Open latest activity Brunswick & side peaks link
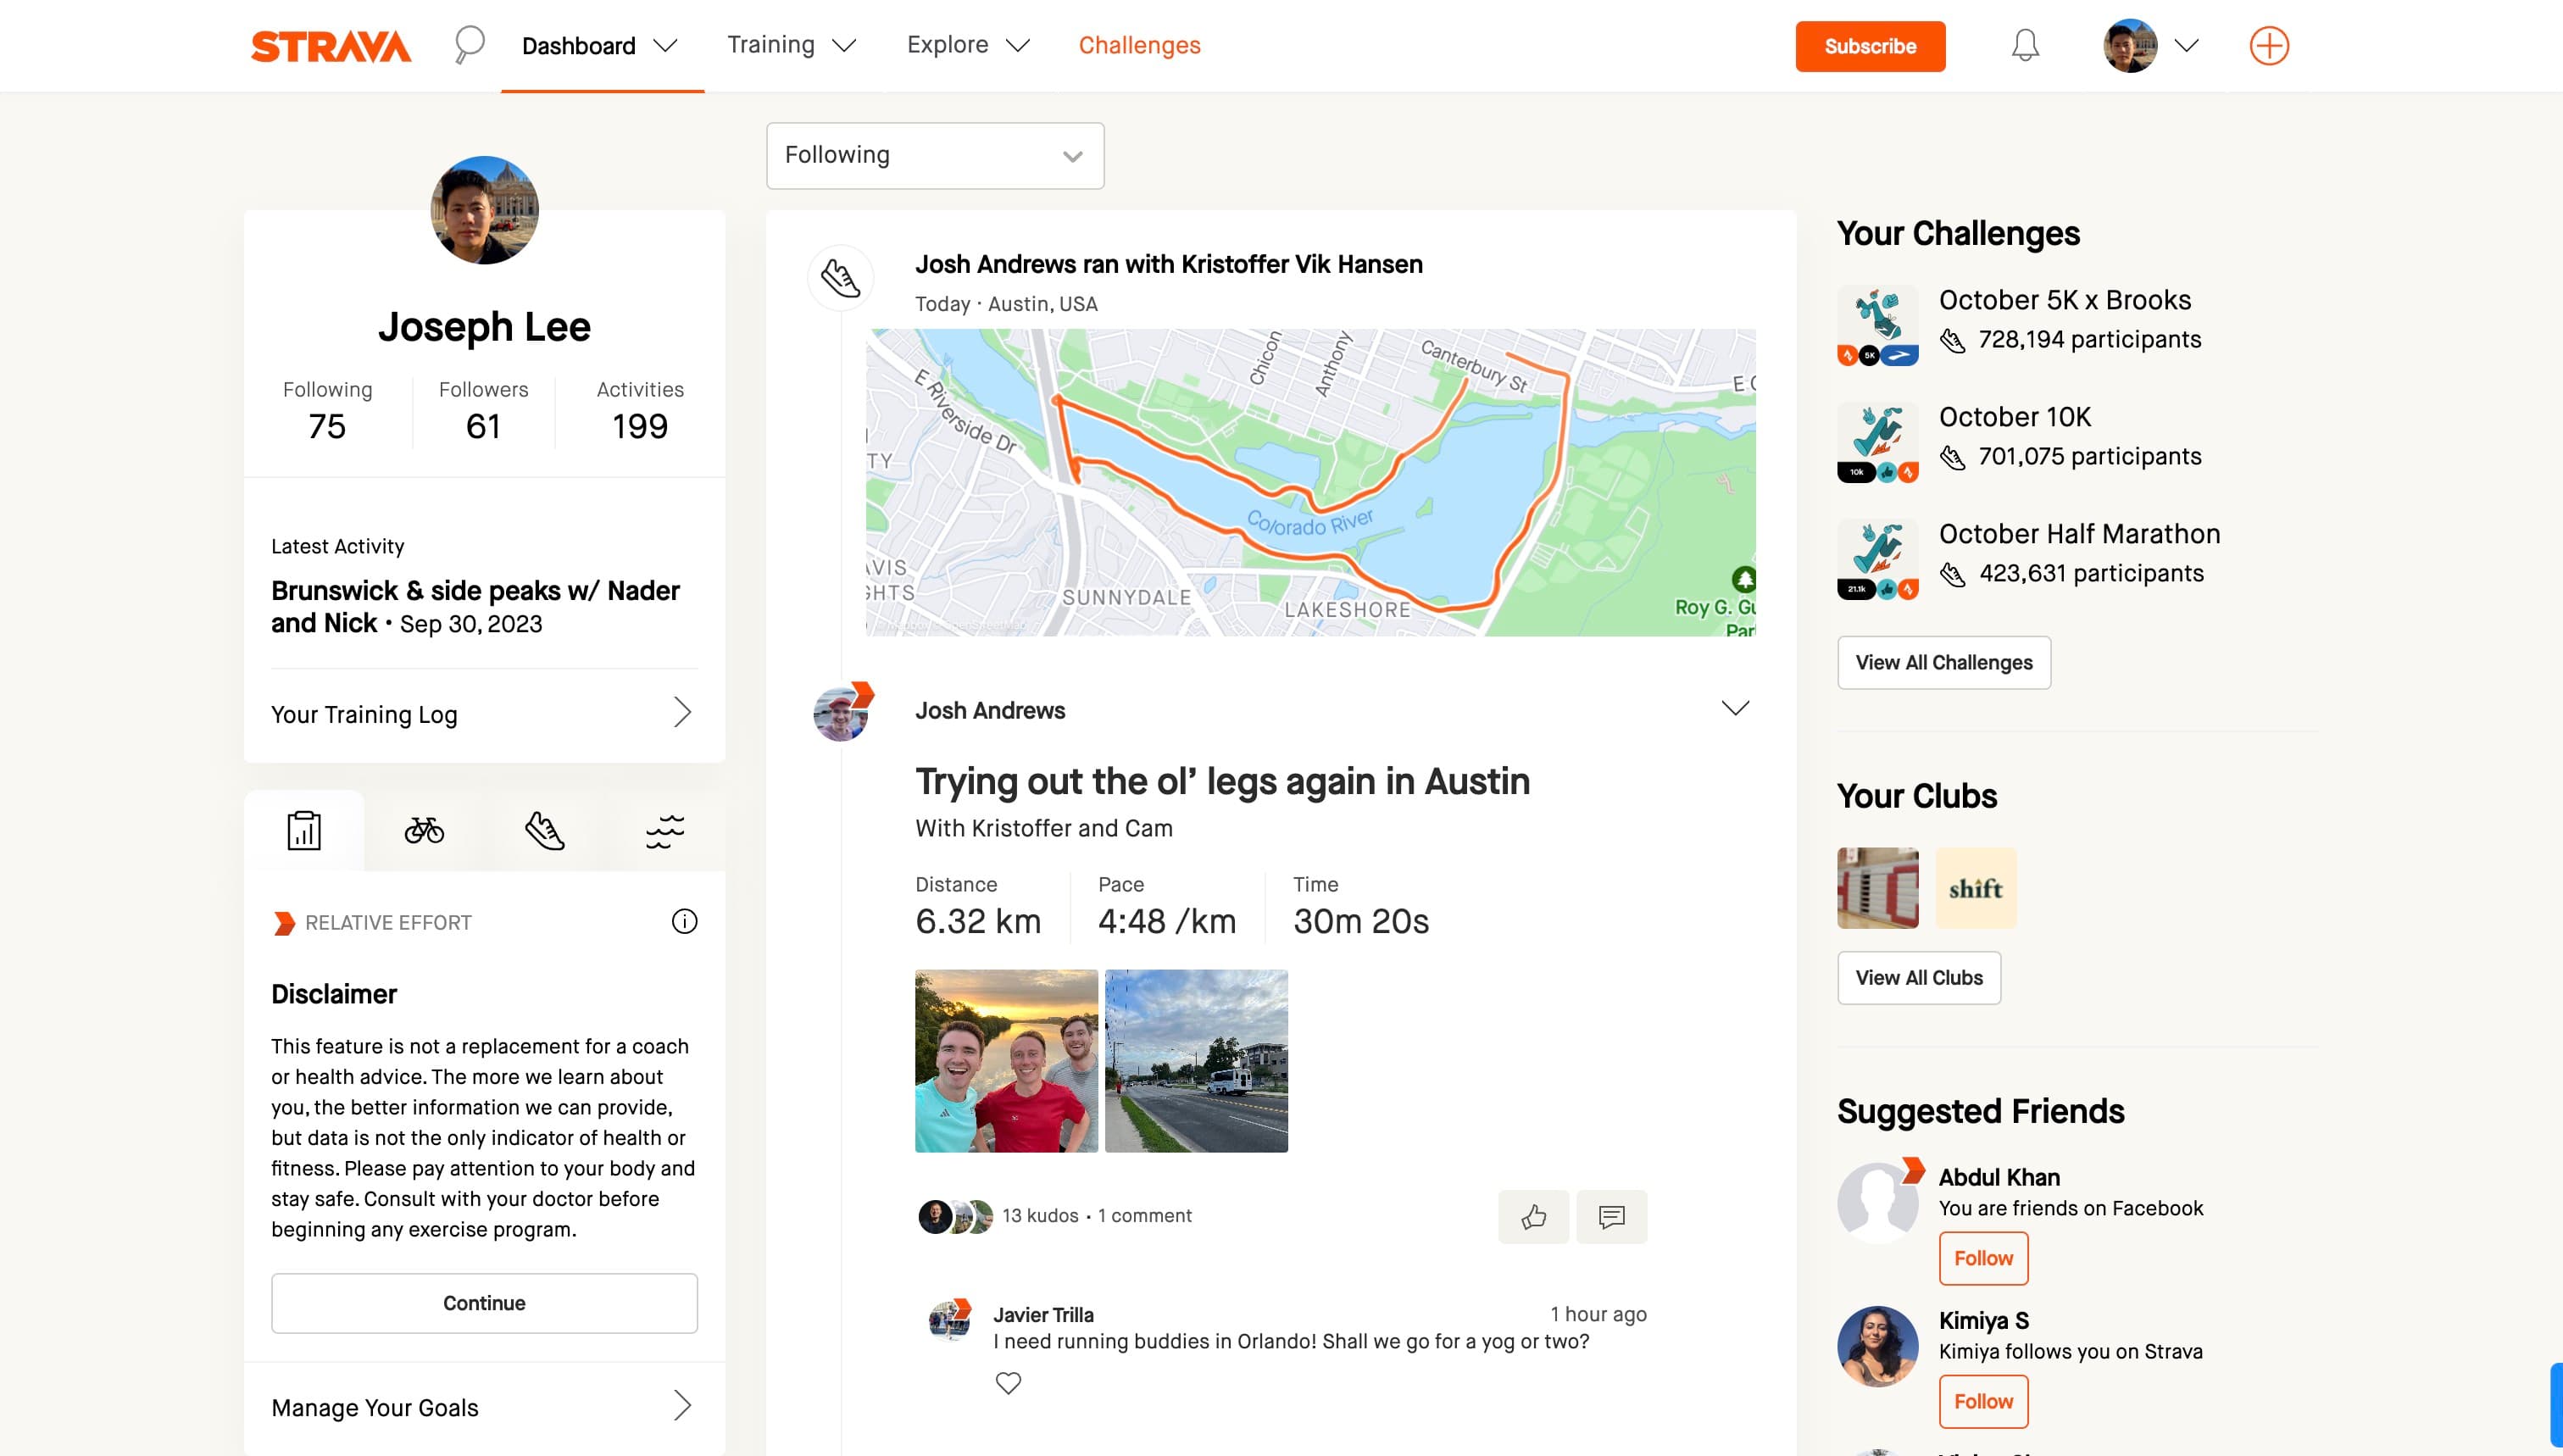 pos(475,606)
